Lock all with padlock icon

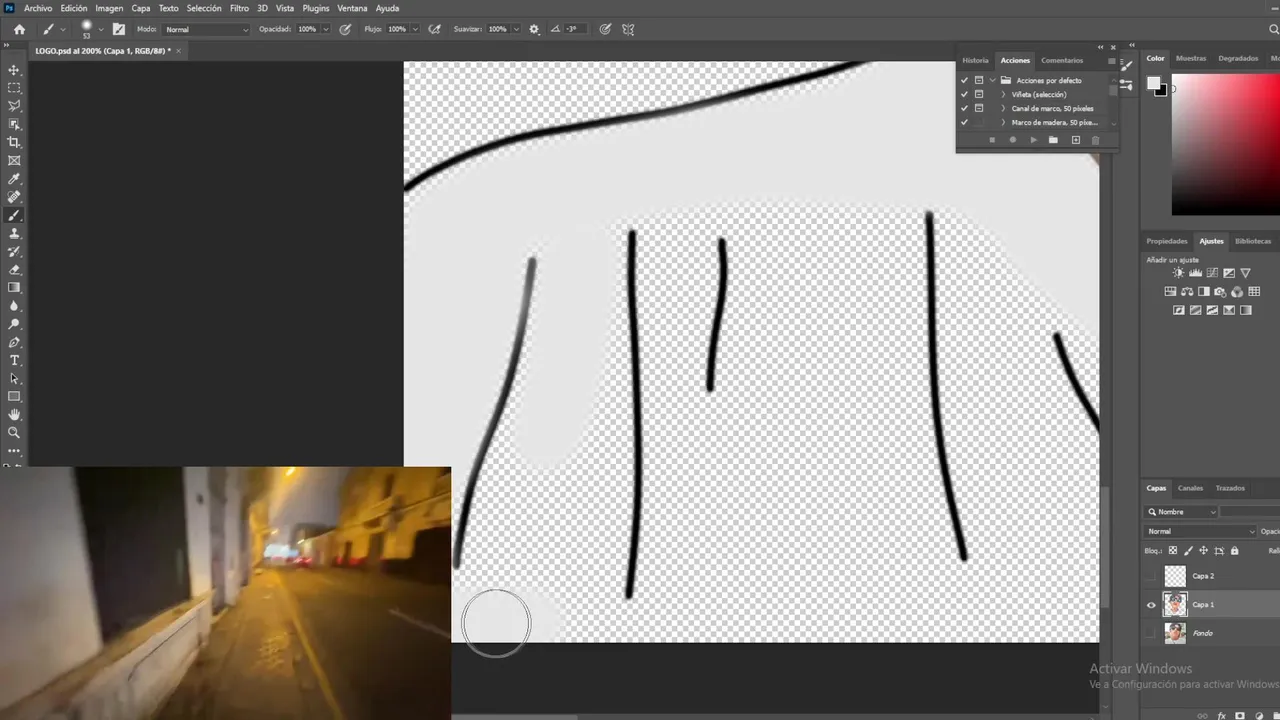click(1234, 550)
